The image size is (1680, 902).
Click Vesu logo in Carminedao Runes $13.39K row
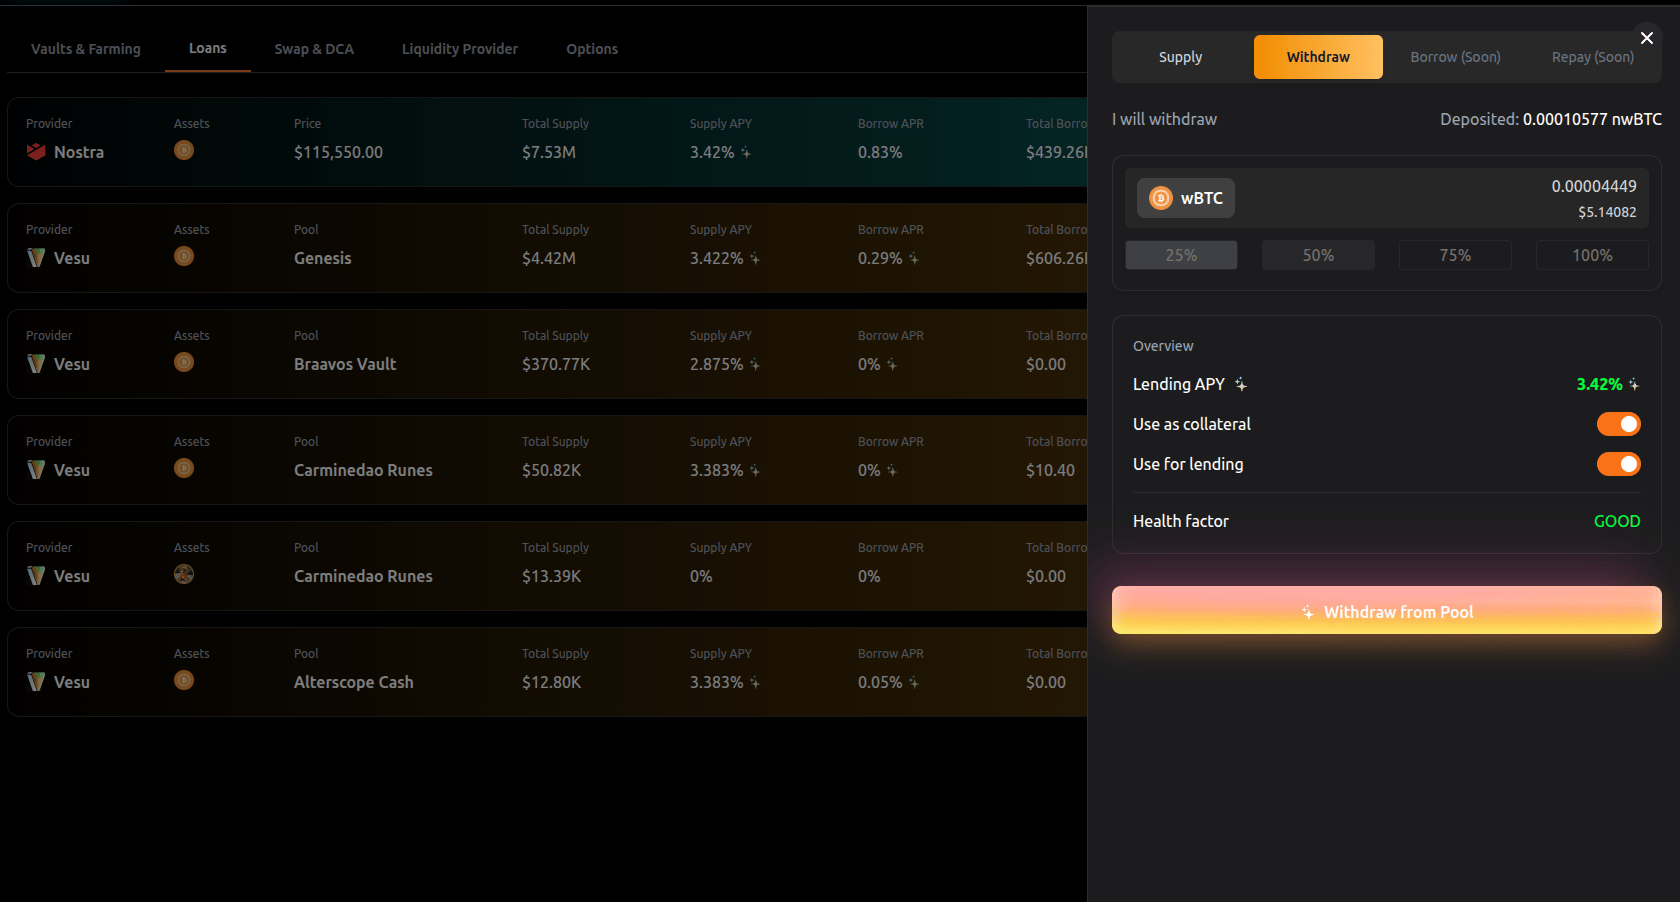[36, 576]
